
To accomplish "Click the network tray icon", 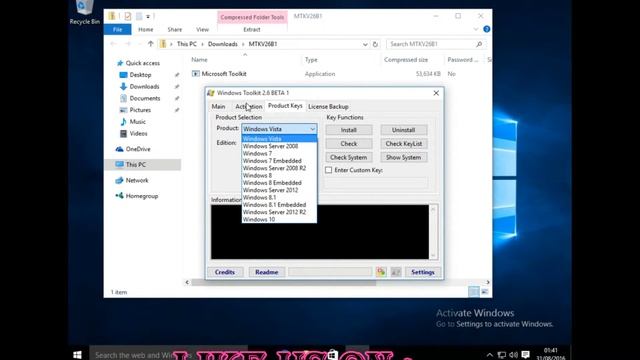I will [502, 355].
